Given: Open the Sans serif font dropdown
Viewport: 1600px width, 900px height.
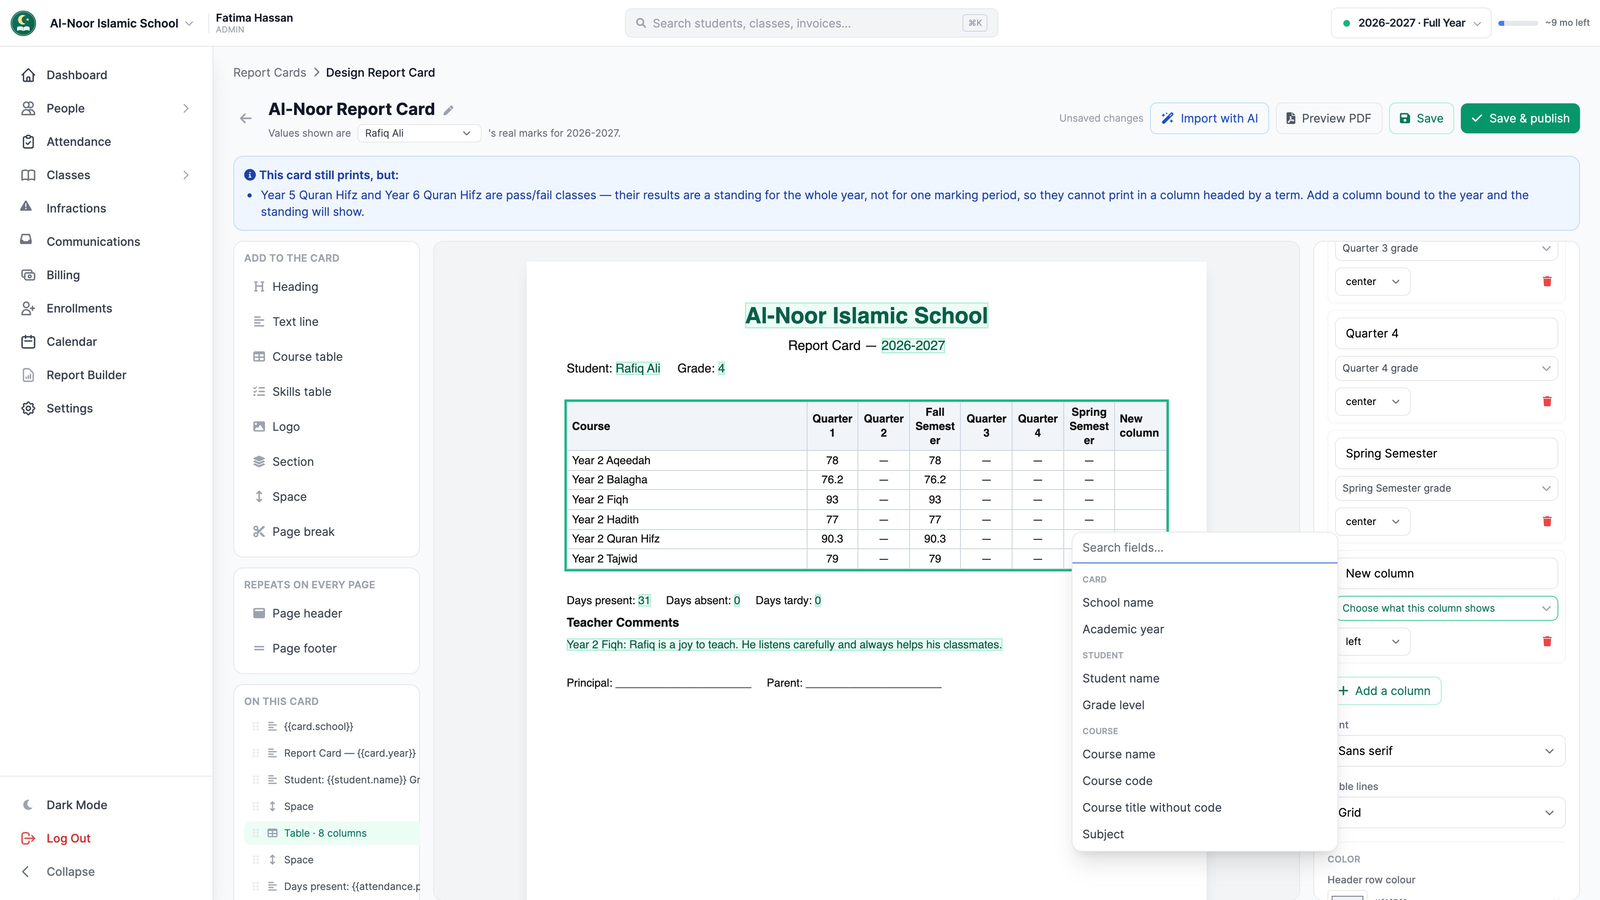Looking at the screenshot, I should click(x=1446, y=751).
